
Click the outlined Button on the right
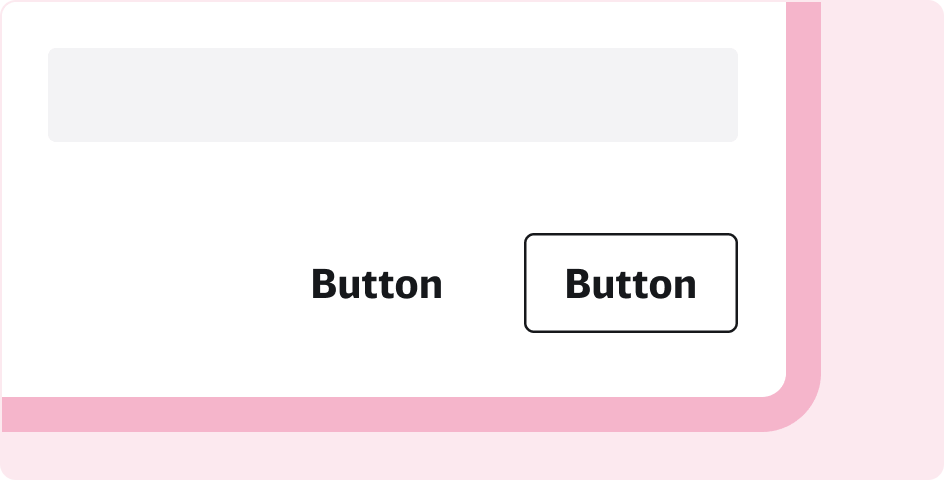click(630, 283)
